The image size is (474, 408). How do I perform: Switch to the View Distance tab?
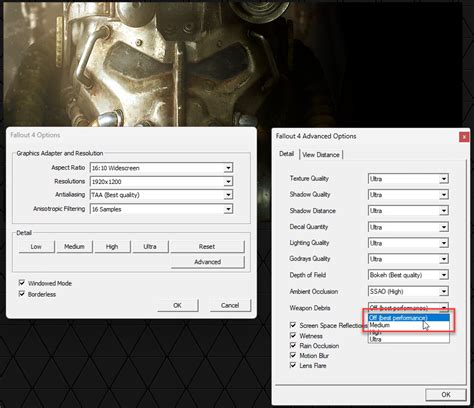click(321, 155)
